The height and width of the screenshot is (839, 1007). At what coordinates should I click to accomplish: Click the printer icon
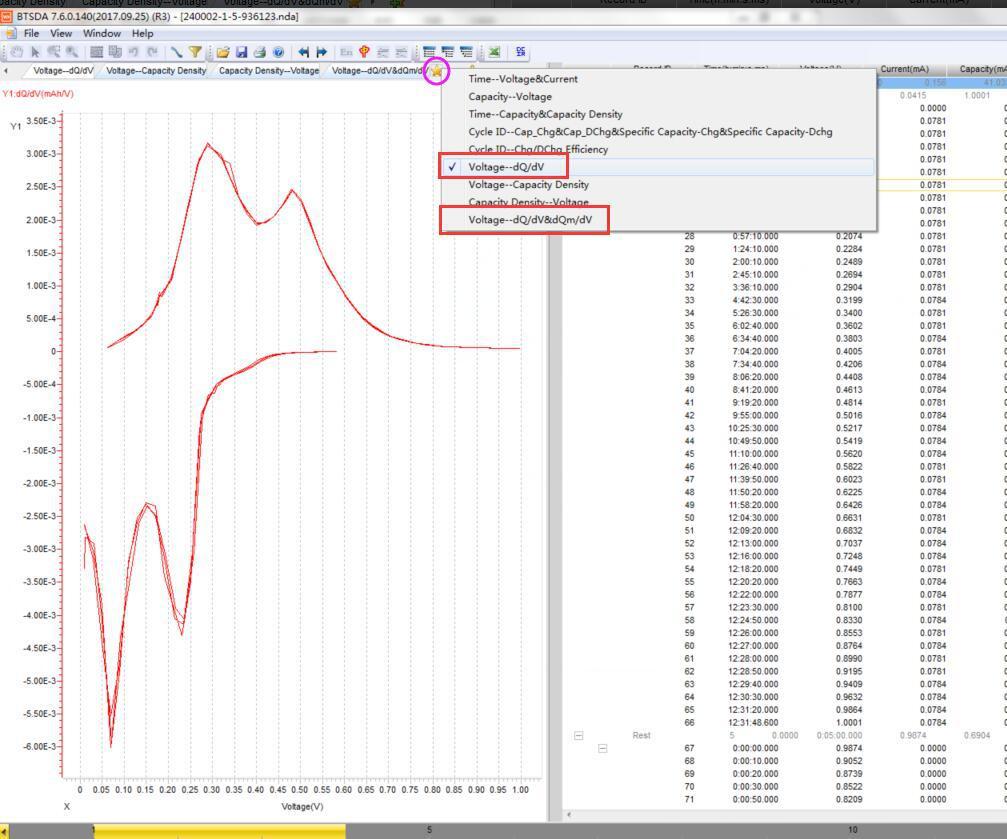[259, 52]
